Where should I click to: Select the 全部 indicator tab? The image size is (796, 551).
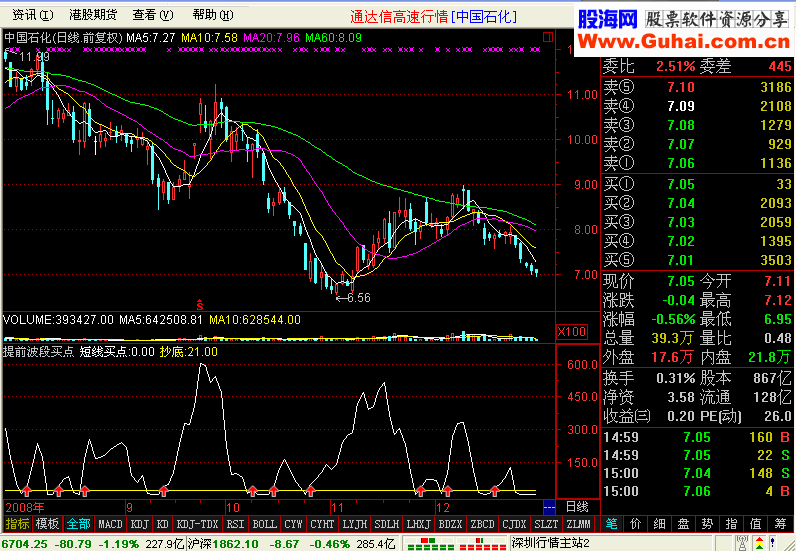pyautogui.click(x=78, y=524)
